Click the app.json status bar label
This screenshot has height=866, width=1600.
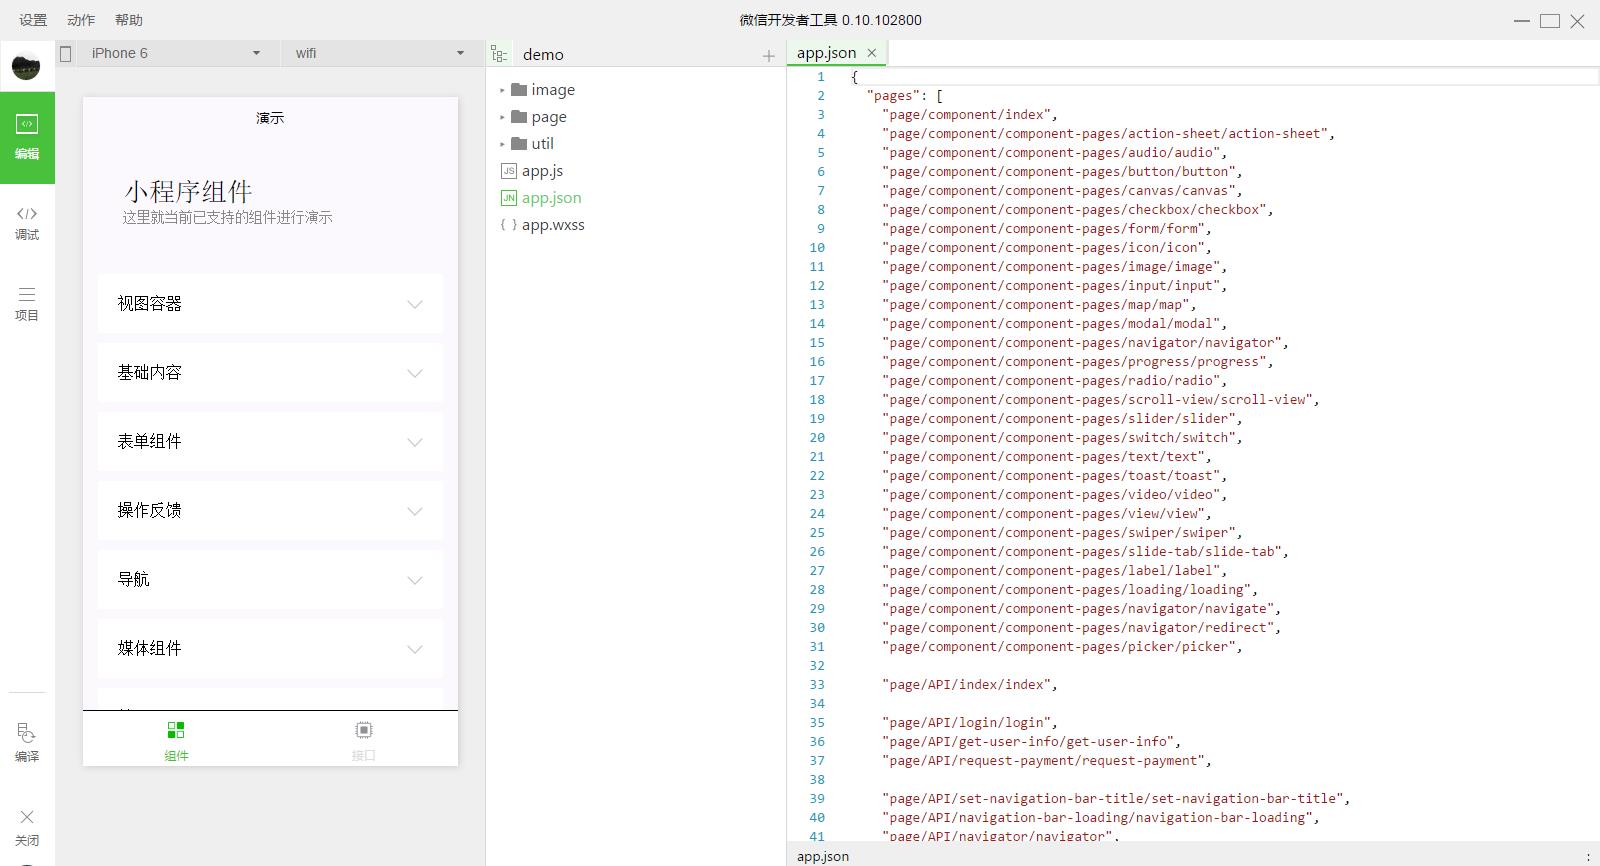pos(823,857)
